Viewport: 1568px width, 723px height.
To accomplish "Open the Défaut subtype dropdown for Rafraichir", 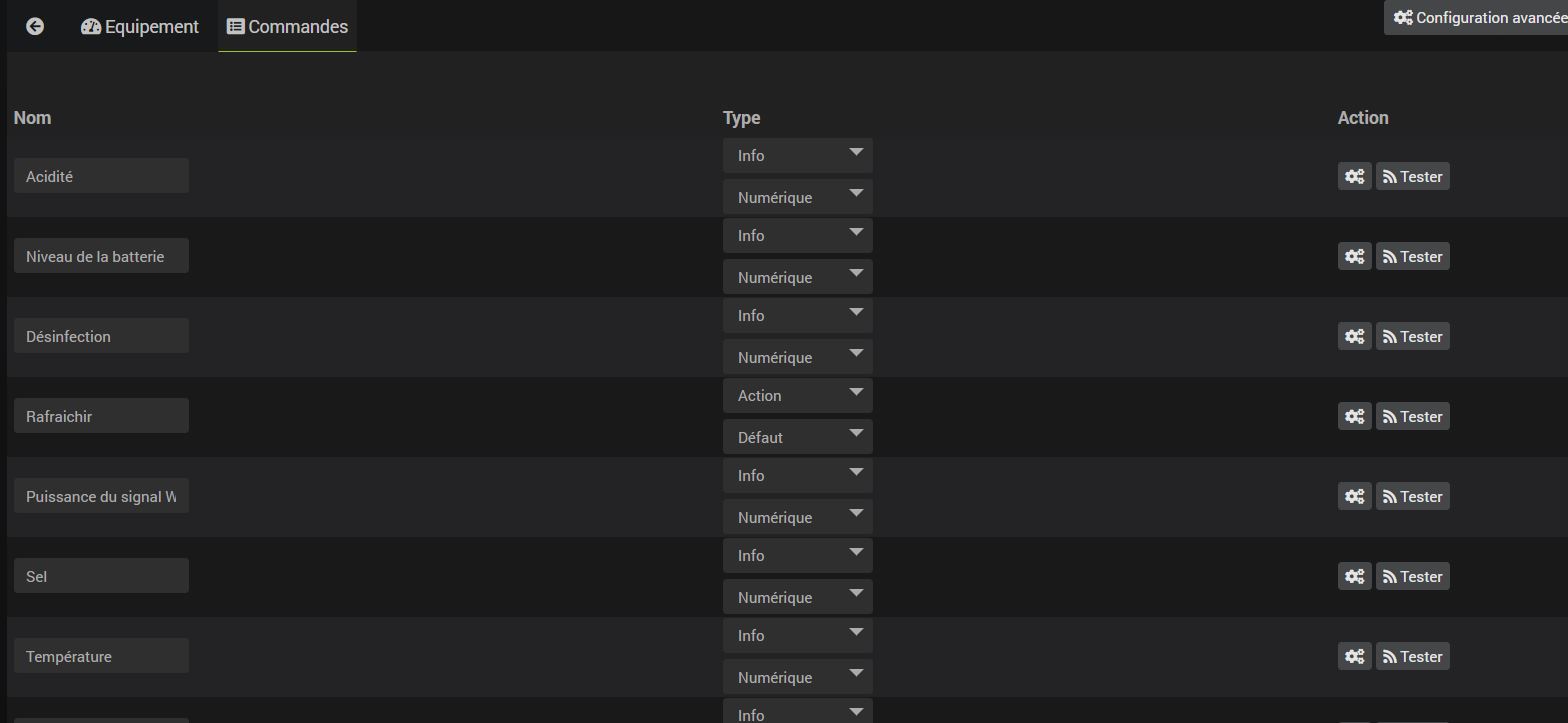I will click(798, 437).
